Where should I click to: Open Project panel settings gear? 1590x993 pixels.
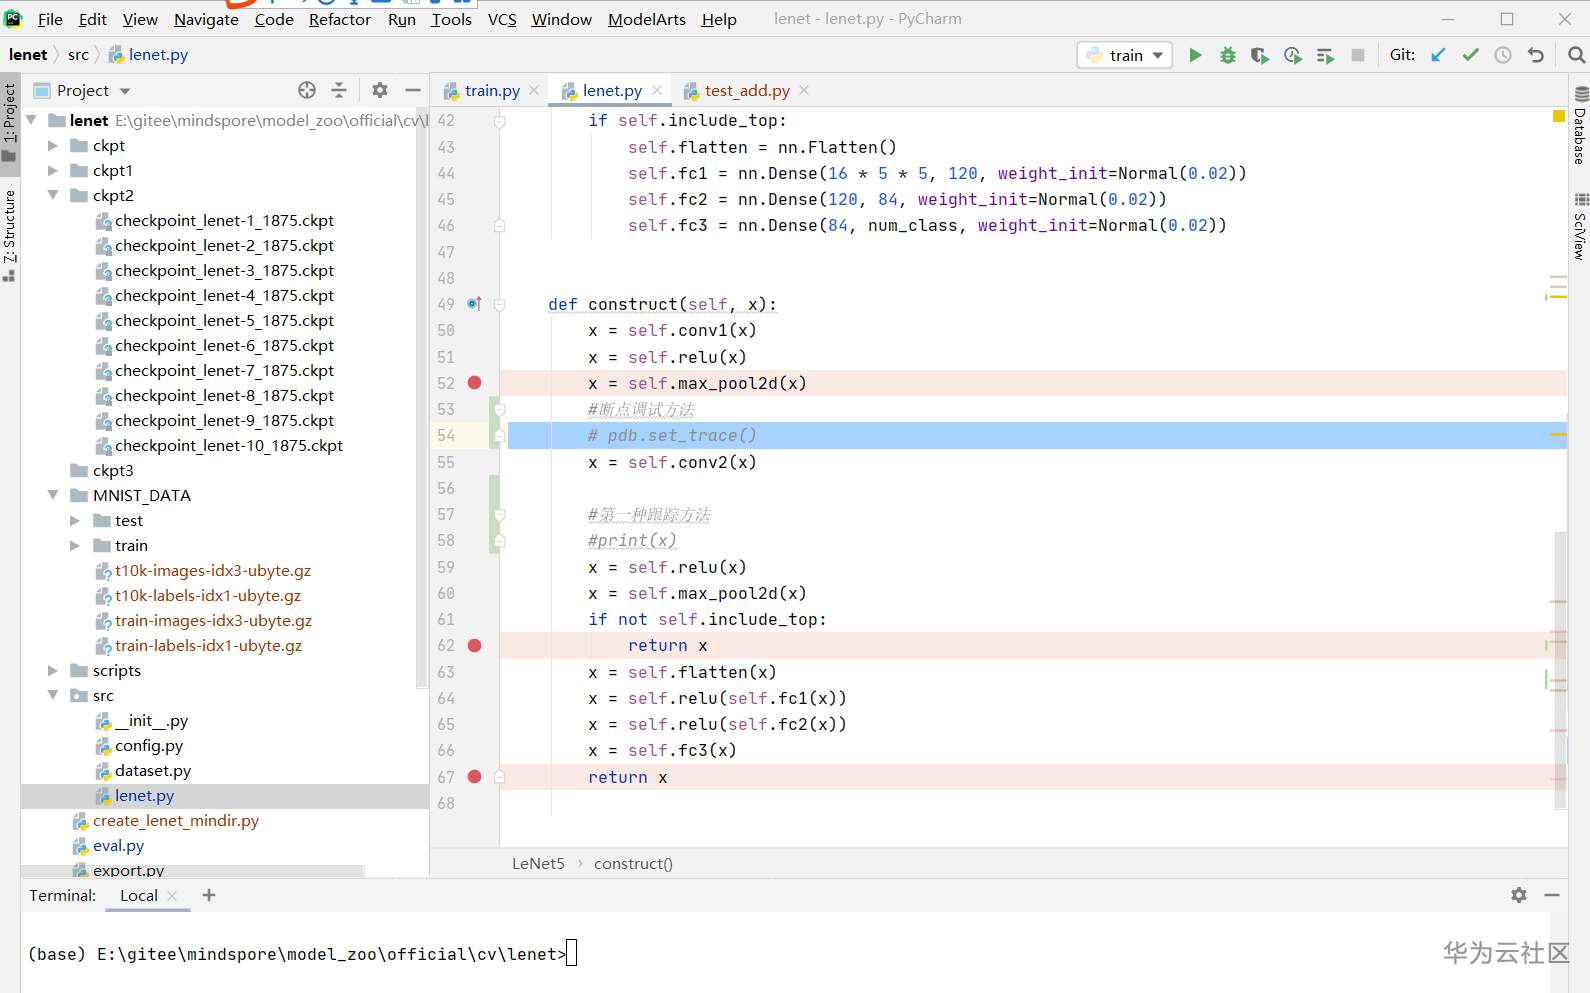point(380,90)
